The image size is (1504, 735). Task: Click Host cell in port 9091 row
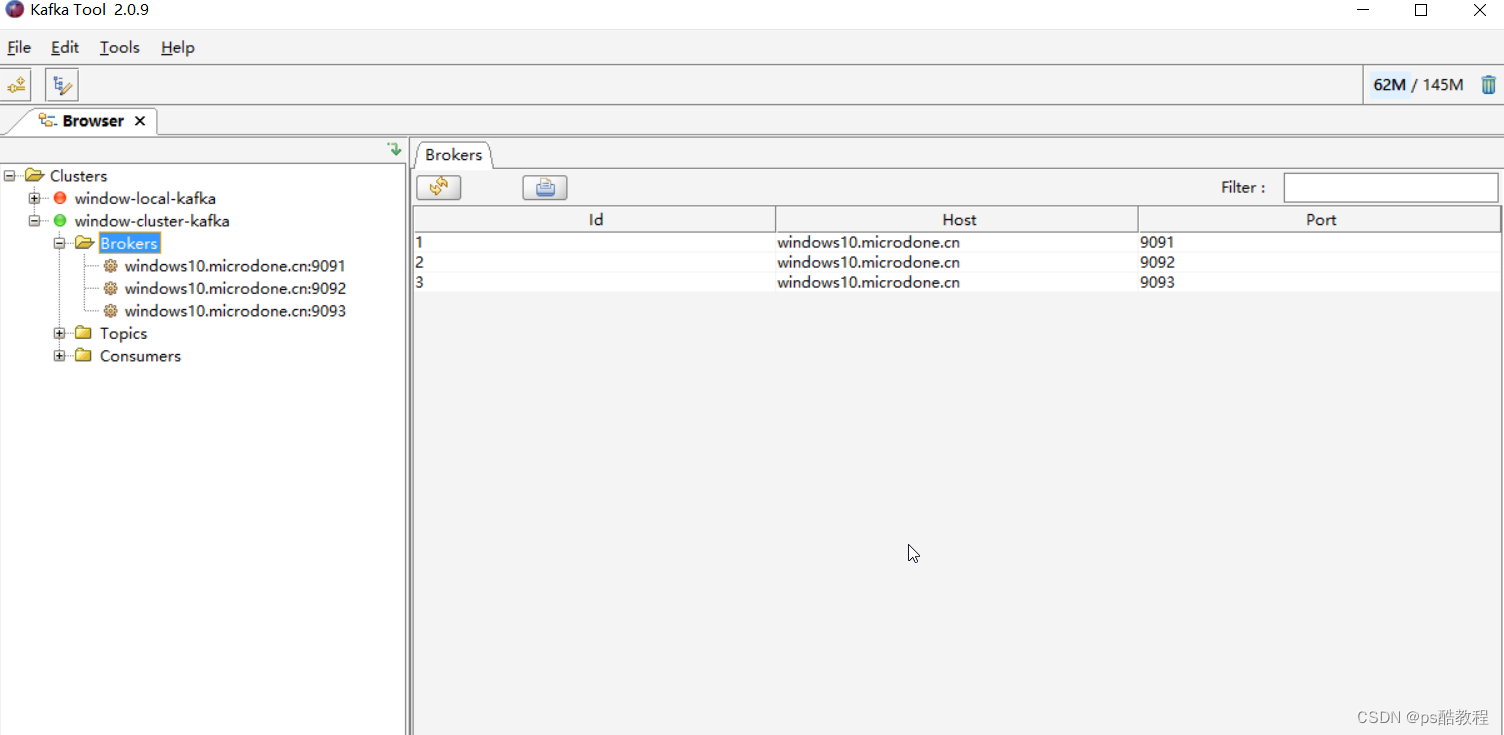click(x=957, y=242)
